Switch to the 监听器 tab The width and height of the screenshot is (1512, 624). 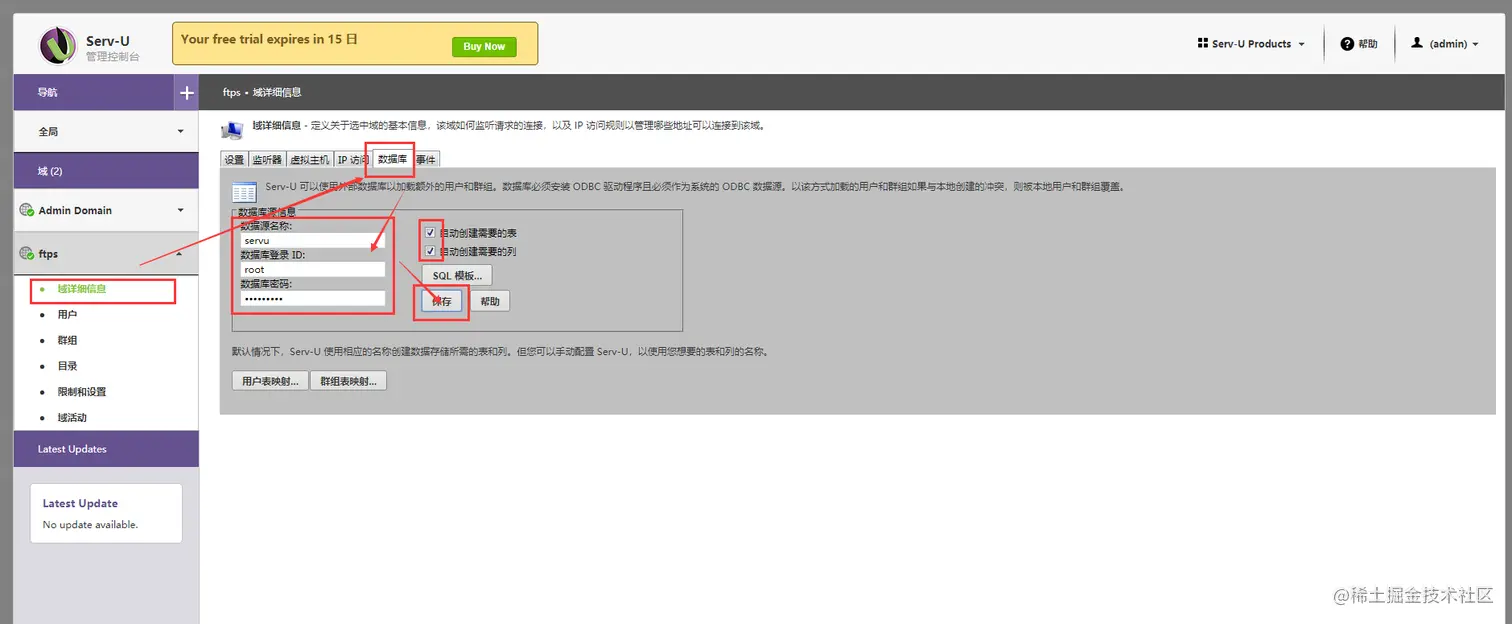[267, 159]
